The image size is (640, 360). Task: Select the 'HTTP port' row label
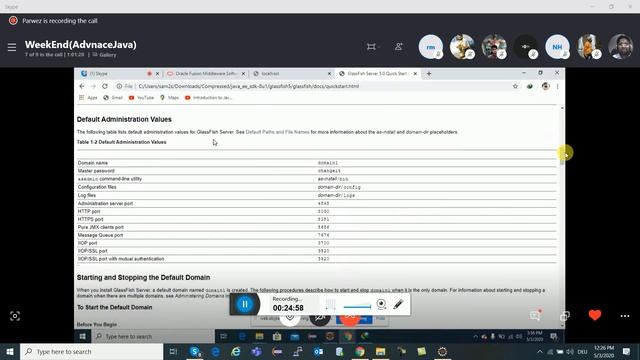pyautogui.click(x=89, y=211)
